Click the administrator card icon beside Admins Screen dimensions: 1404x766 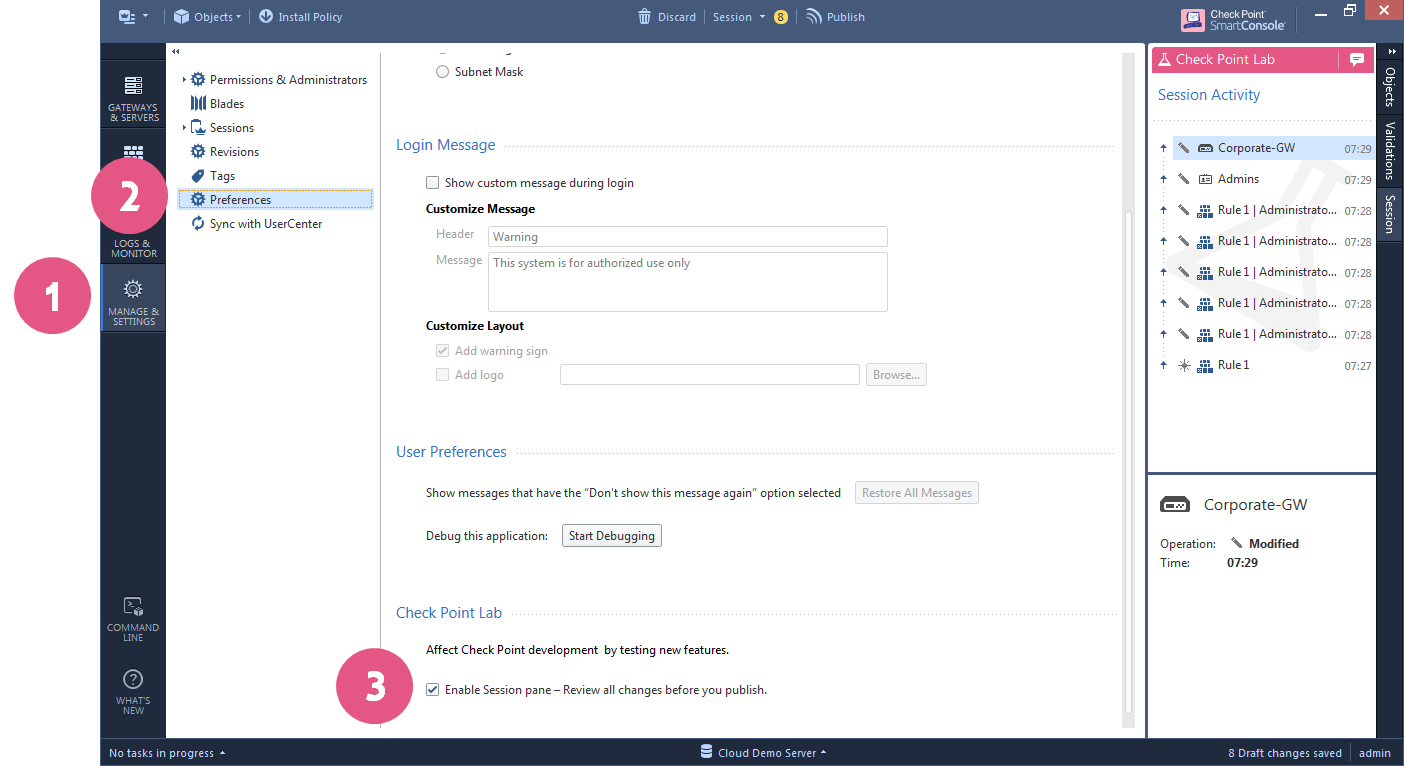click(x=1205, y=179)
